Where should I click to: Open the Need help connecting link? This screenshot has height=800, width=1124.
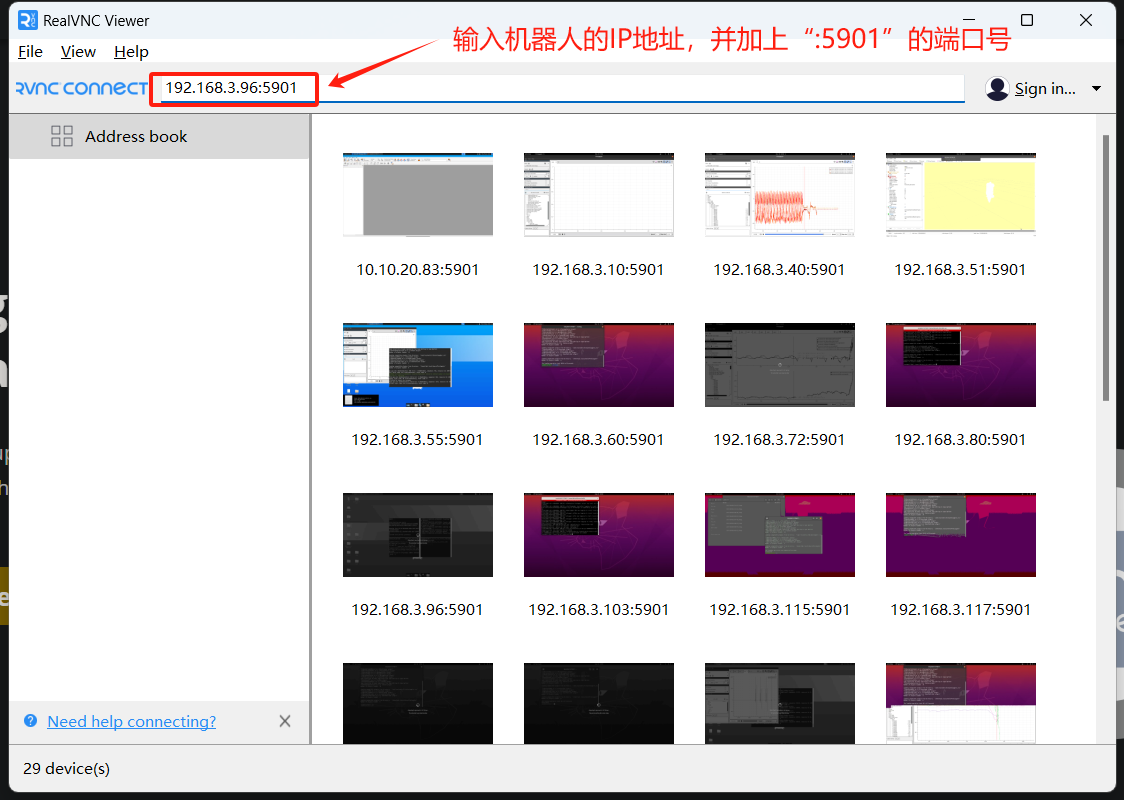131,722
